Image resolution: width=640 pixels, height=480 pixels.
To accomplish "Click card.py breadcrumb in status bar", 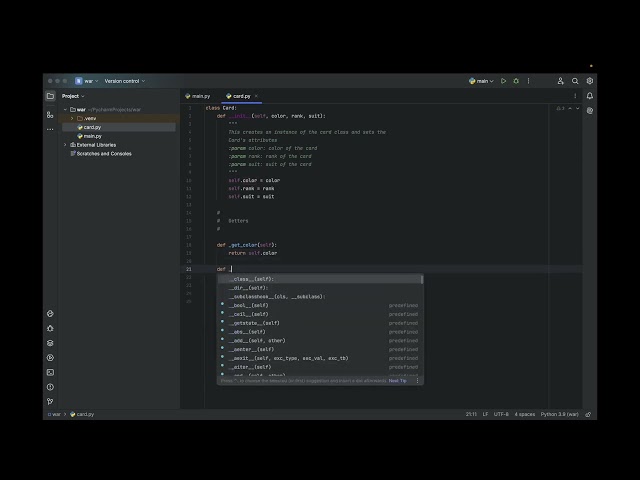I will pyautogui.click(x=82, y=414).
